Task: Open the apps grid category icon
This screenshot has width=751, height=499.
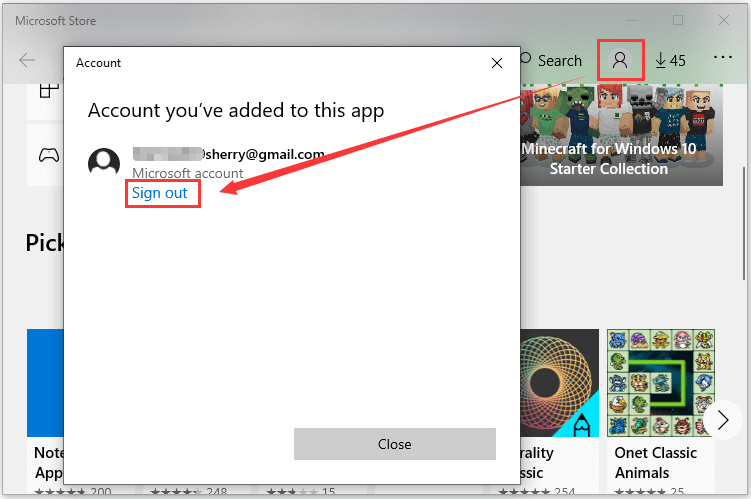Action: point(49,91)
